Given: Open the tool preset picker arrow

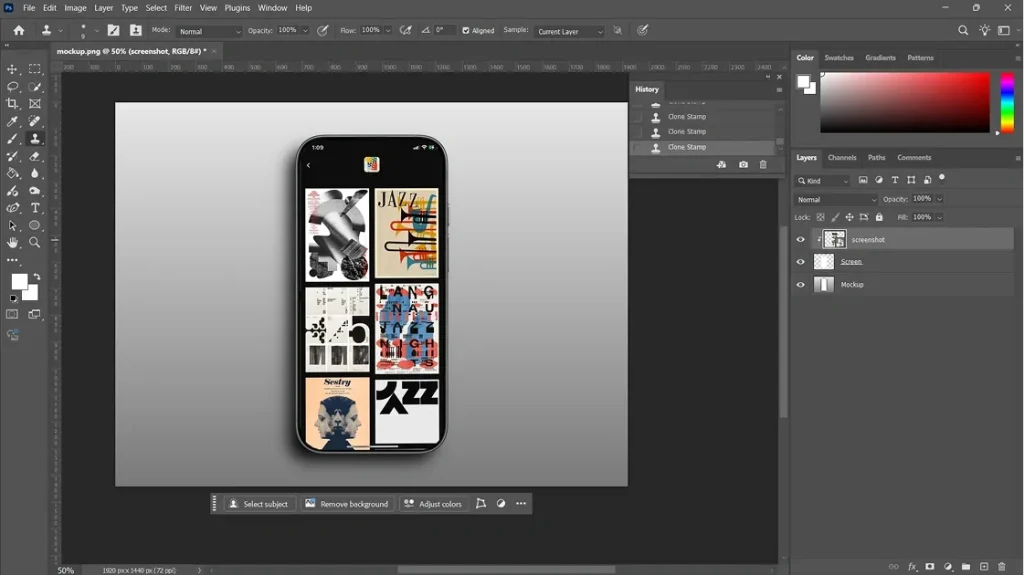Looking at the screenshot, I should point(61,31).
